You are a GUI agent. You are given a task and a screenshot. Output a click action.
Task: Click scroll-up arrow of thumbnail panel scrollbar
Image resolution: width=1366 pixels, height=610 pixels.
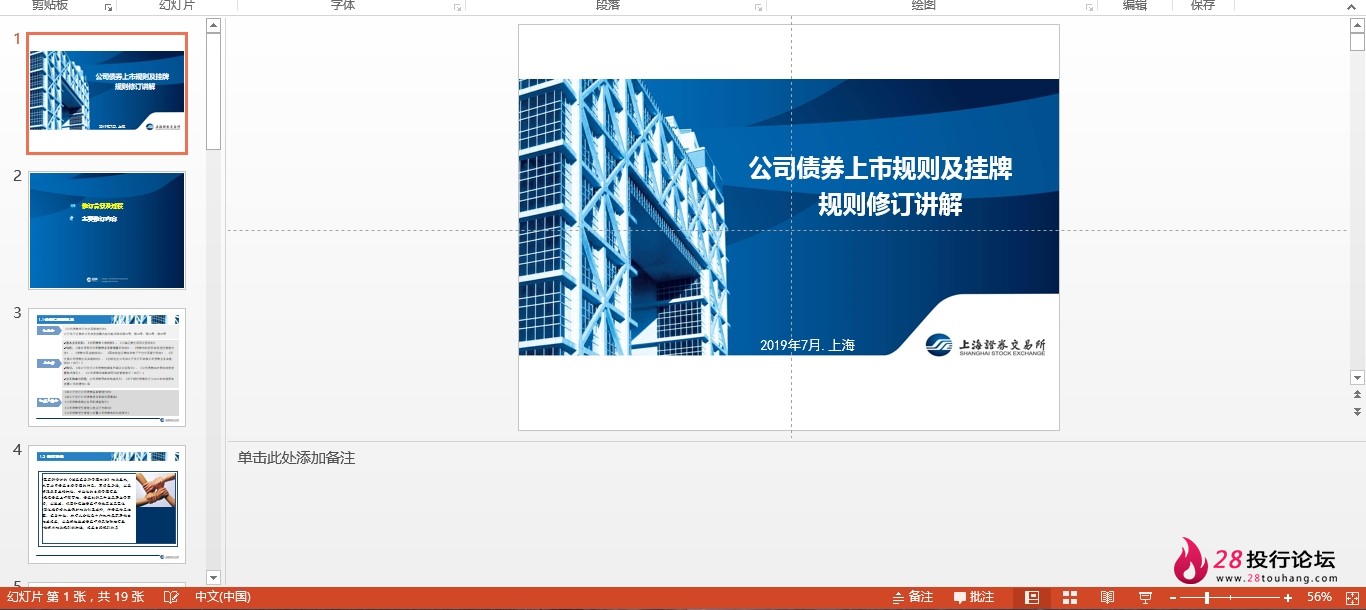click(x=213, y=25)
